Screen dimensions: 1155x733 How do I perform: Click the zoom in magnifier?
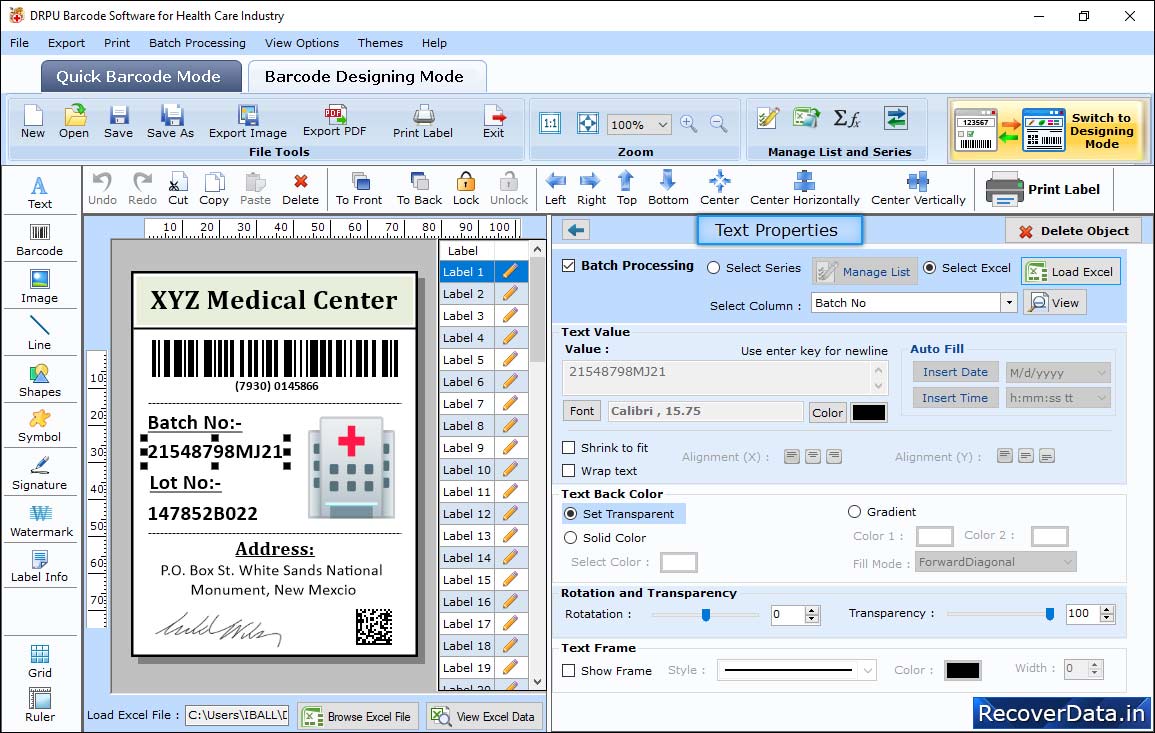click(689, 124)
